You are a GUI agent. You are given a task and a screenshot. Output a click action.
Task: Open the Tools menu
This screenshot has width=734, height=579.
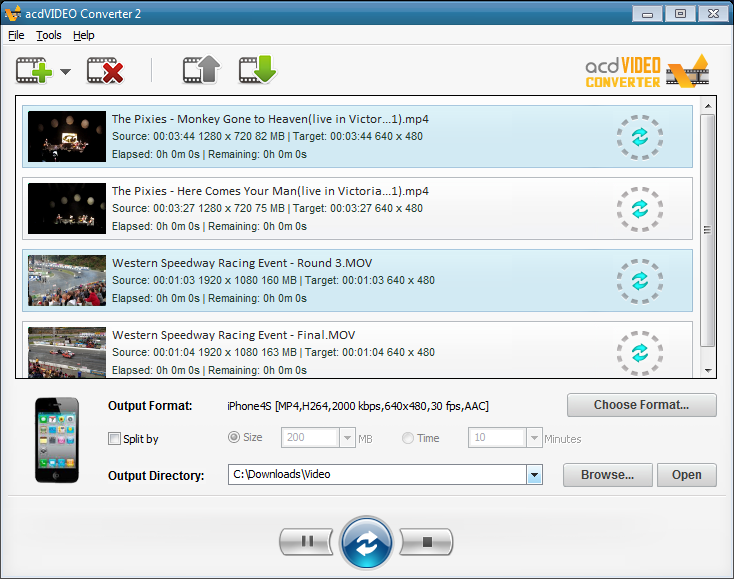point(49,35)
